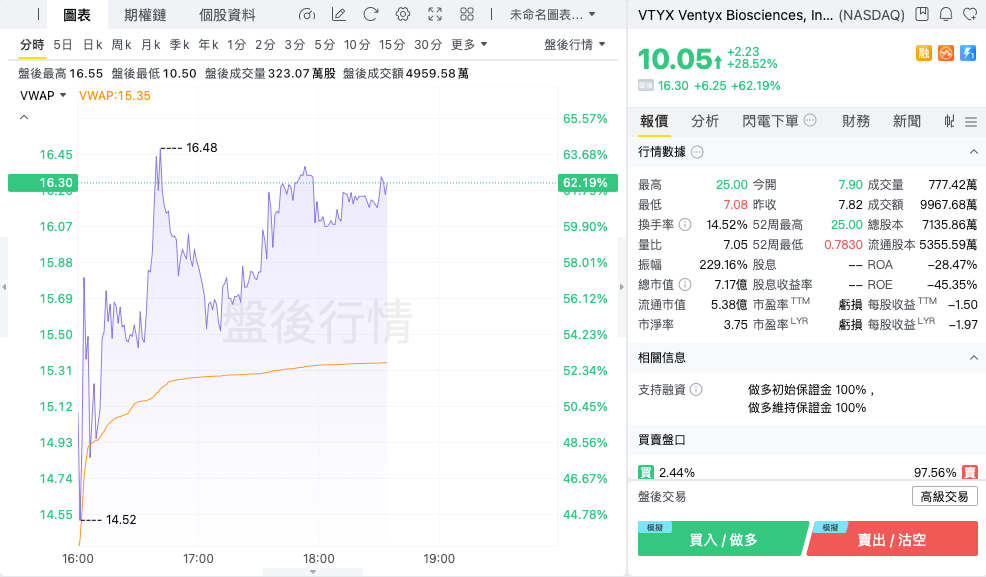Show info for 支持融資
Viewport: 986px width, 577px height.
pyautogui.click(x=696, y=390)
